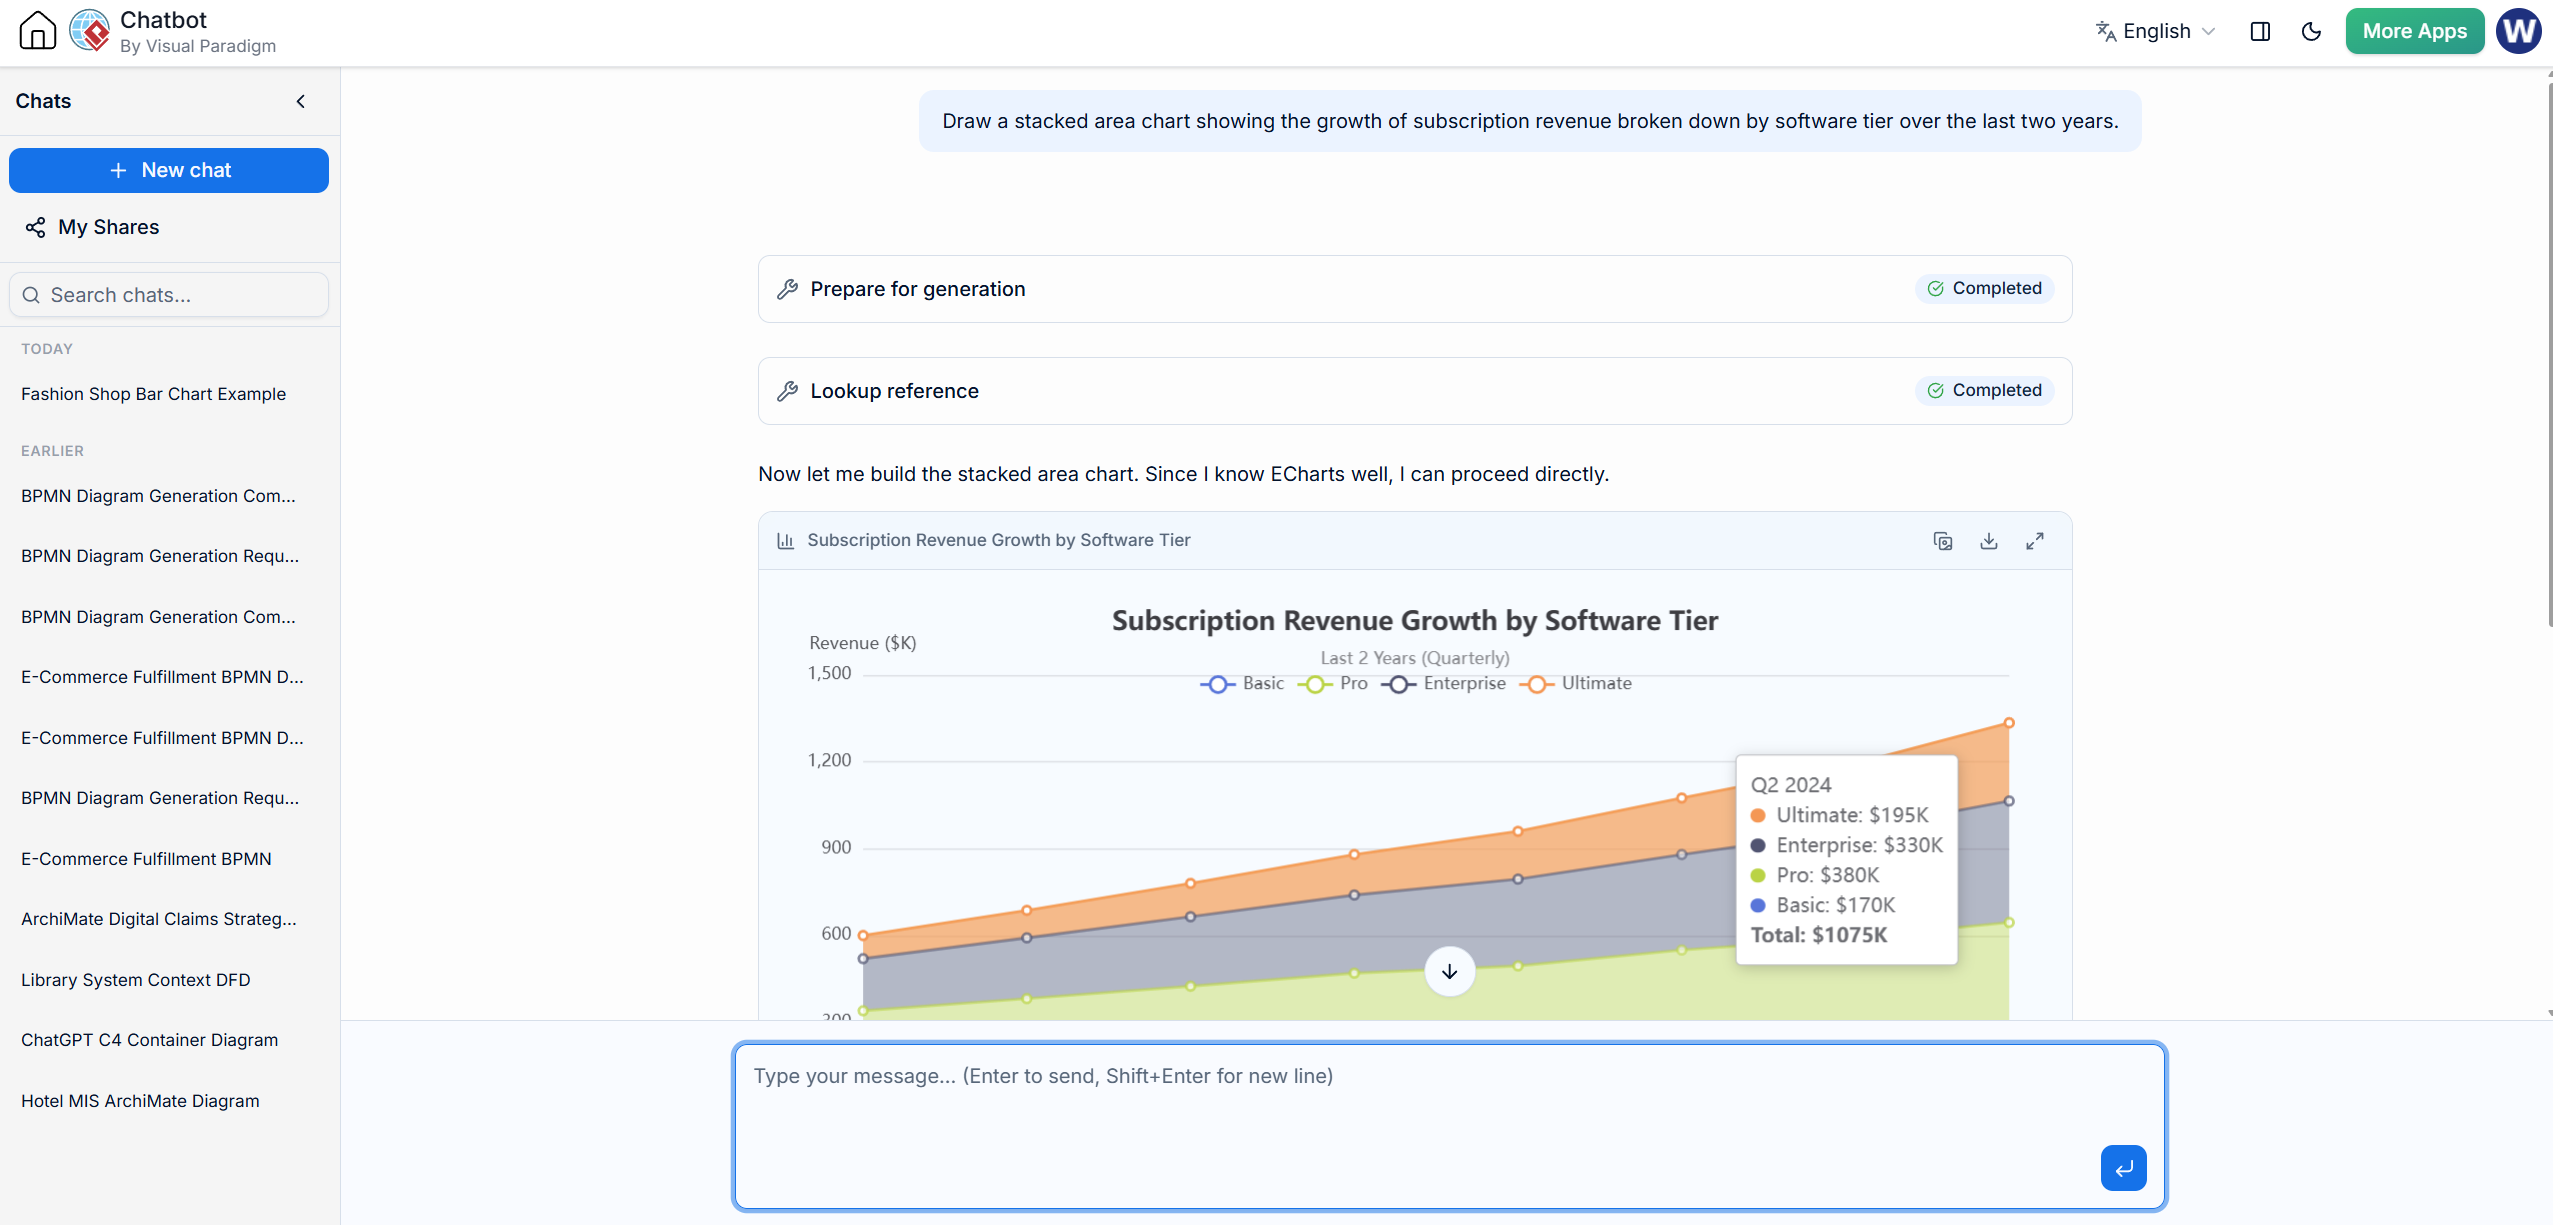The image size is (2553, 1225).
Task: Toggle Ultimate series in legend
Action: point(1576,684)
